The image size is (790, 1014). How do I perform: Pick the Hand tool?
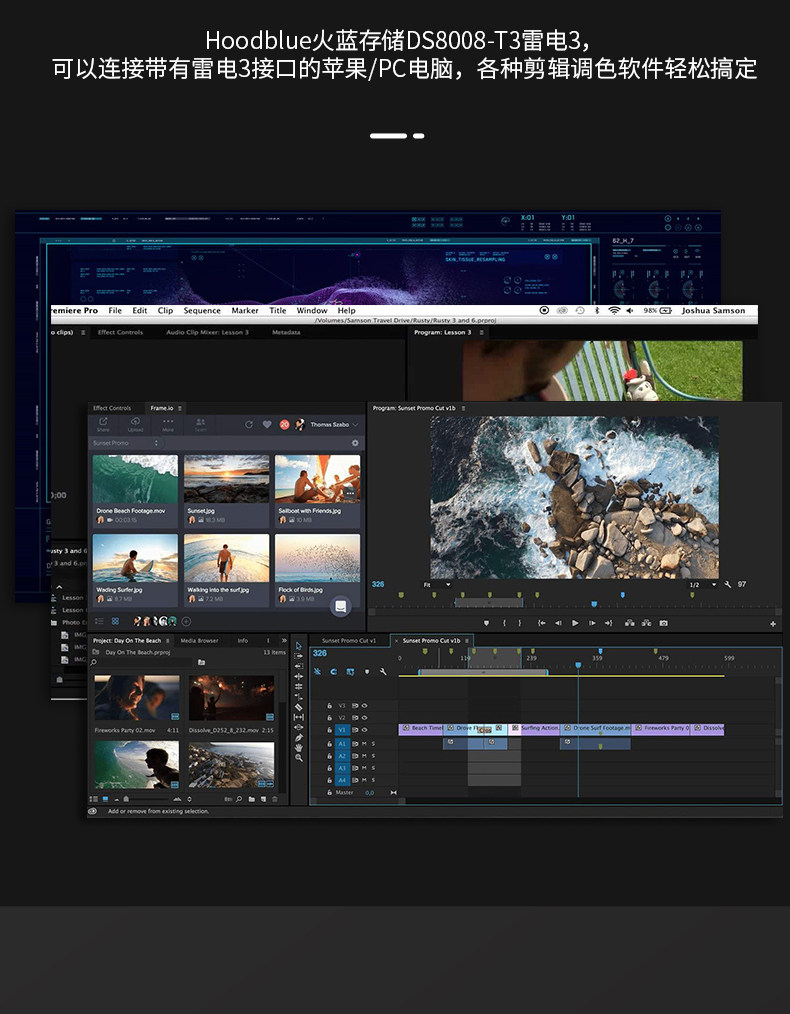(x=298, y=747)
